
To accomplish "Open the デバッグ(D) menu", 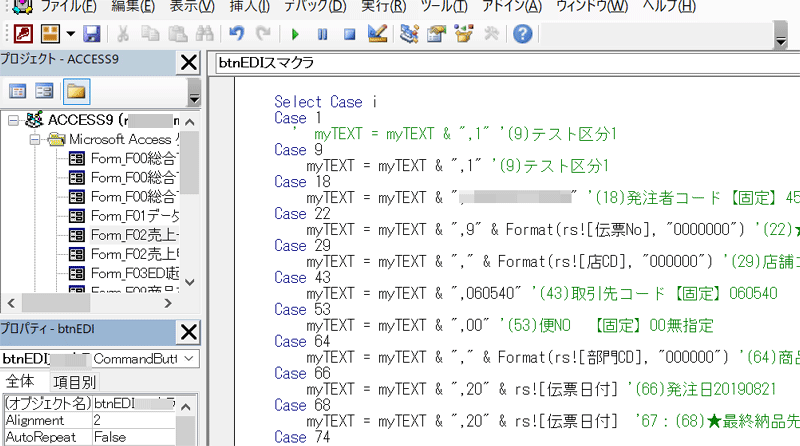I will point(315,6).
